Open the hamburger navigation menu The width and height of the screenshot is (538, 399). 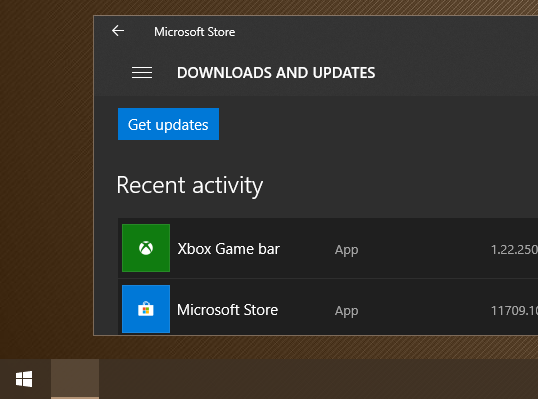pyautogui.click(x=142, y=73)
